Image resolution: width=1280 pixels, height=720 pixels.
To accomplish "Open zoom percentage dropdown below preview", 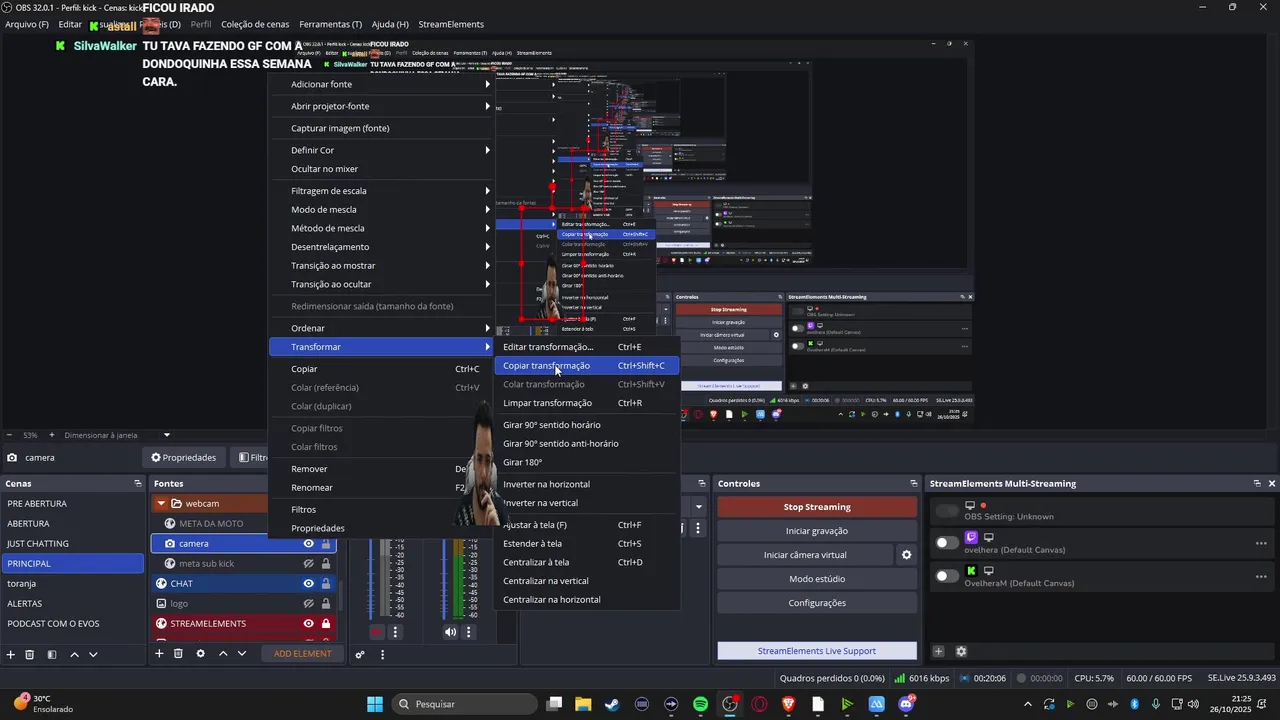I will tap(166, 435).
